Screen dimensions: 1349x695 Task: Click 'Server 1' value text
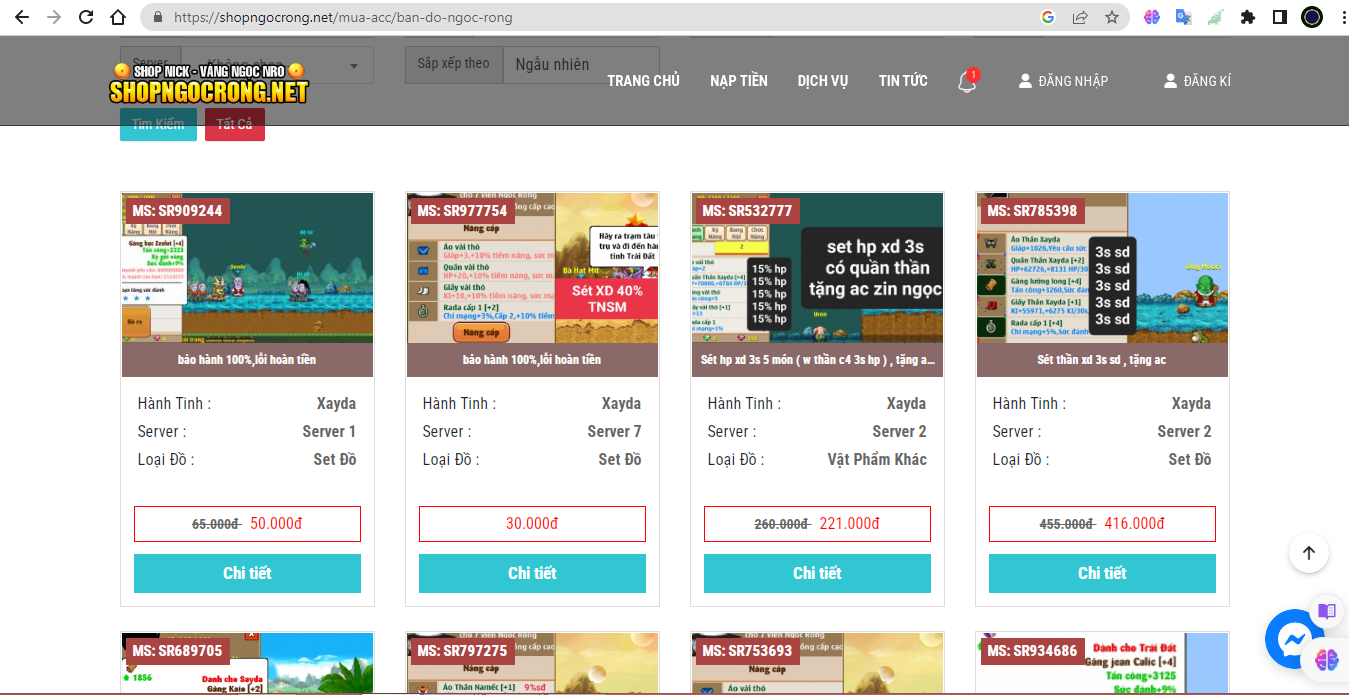pyautogui.click(x=329, y=432)
